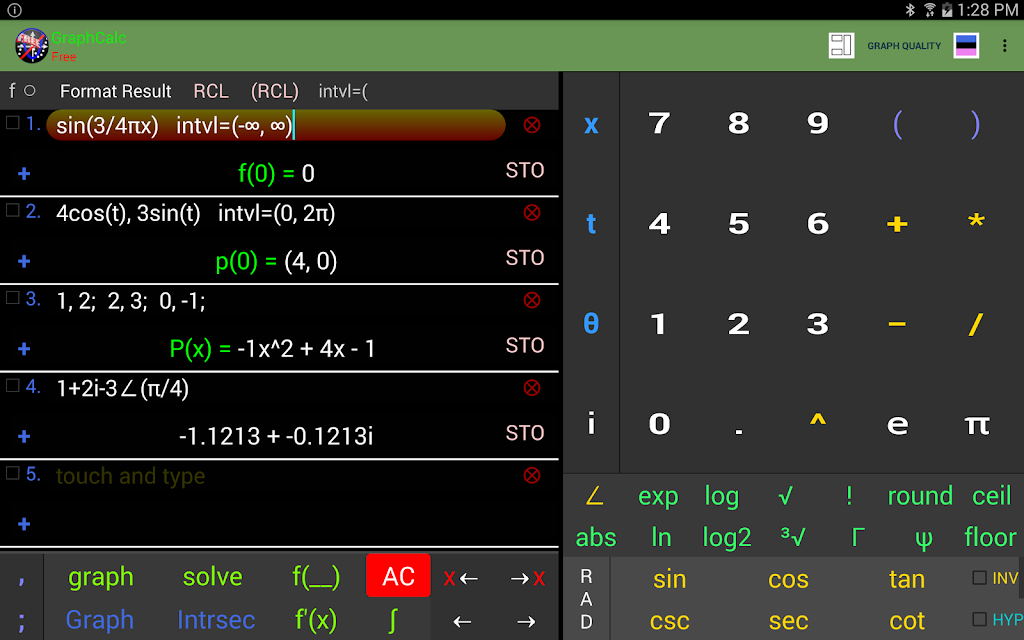Viewport: 1024px width, 640px height.
Task: Focus the sin(3/4πx) input field
Action: [276, 125]
